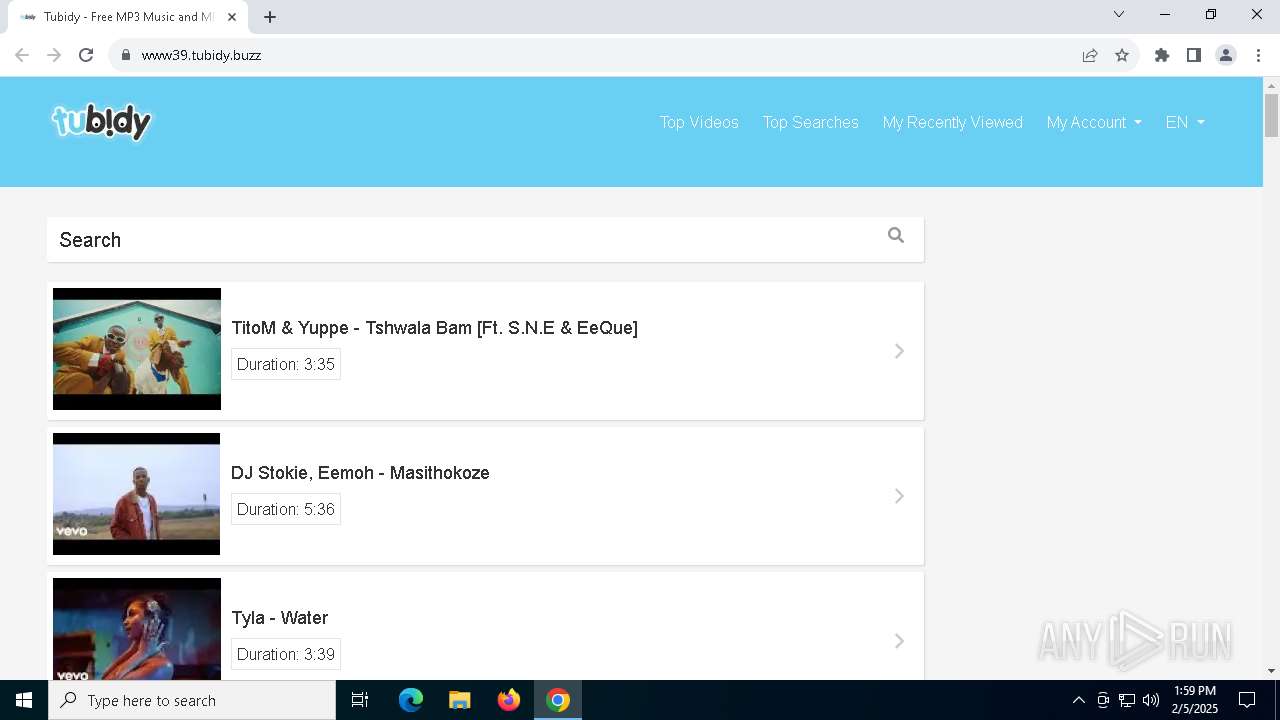
Task: Click the Tshwala Bam video thumbnail
Action: pos(137,349)
